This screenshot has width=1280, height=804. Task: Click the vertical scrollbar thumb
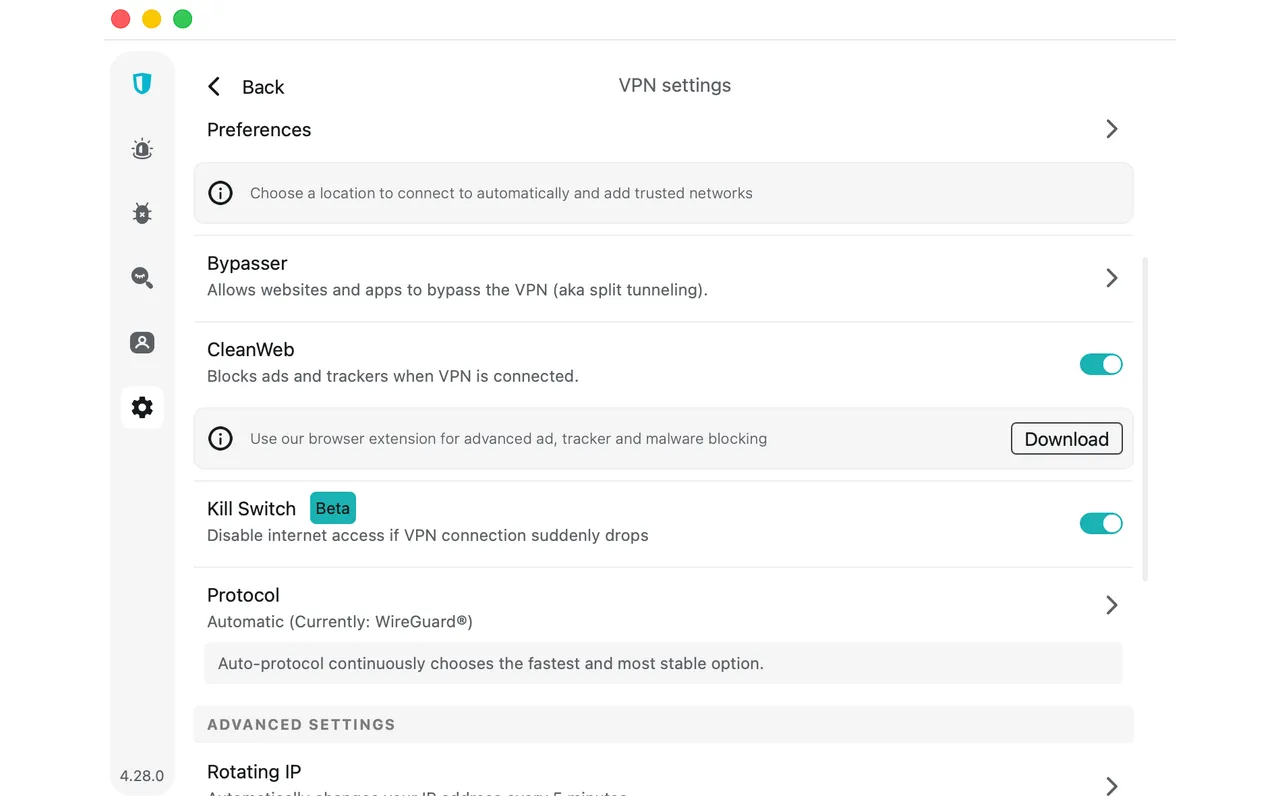pyautogui.click(x=1145, y=419)
